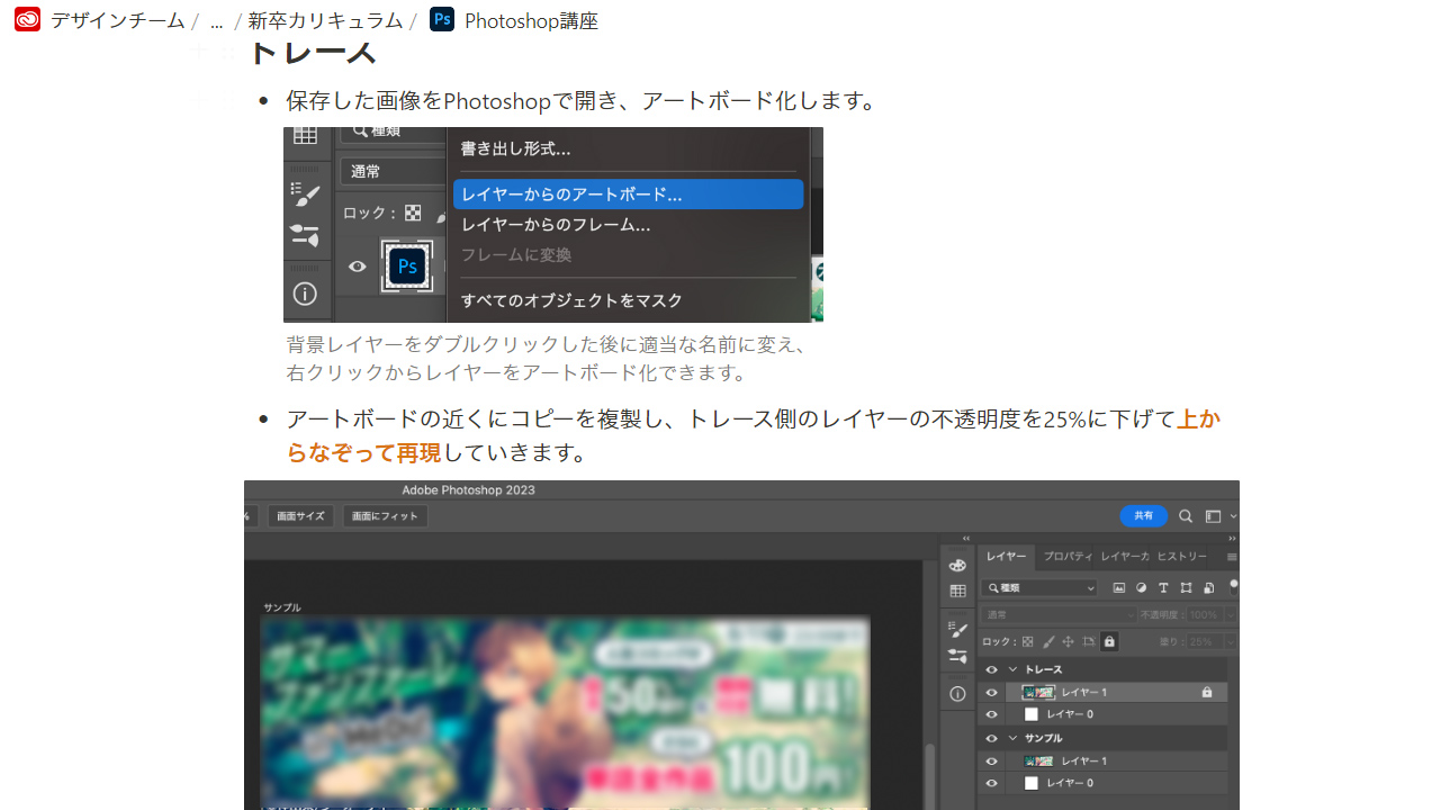Open the Swatches grid icon in the Photoshop 2023 screenshot
The height and width of the screenshot is (810, 1440).
(x=957, y=591)
